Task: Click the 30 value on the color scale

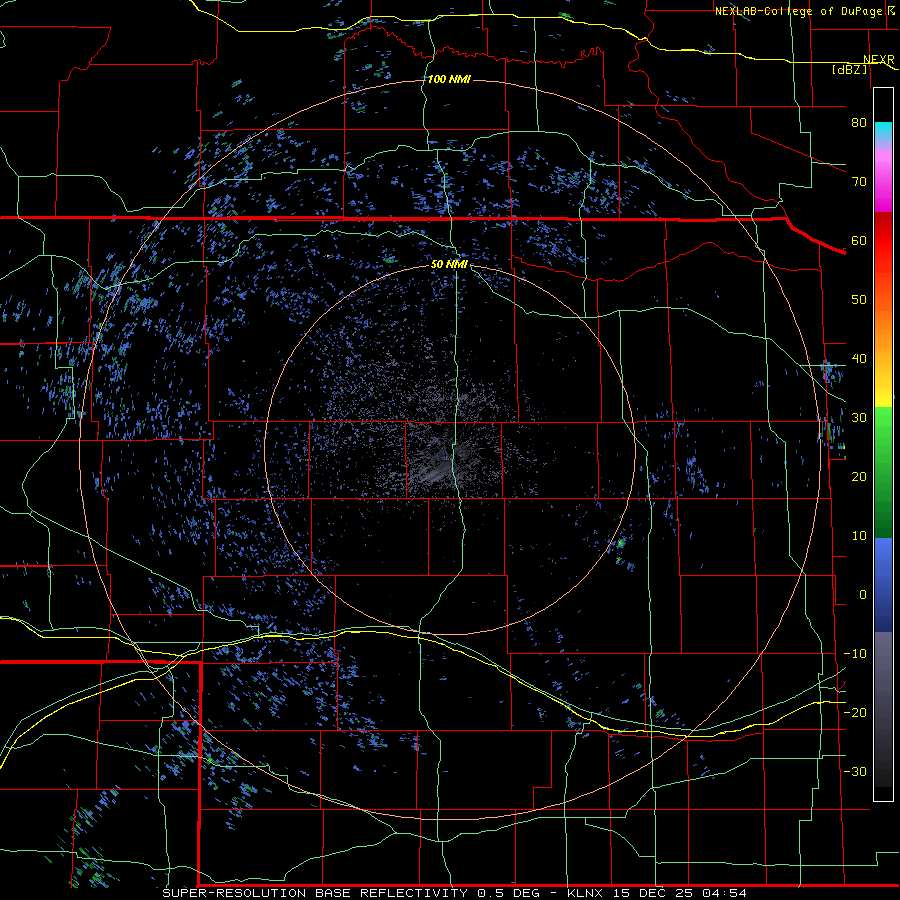Action: (x=859, y=418)
